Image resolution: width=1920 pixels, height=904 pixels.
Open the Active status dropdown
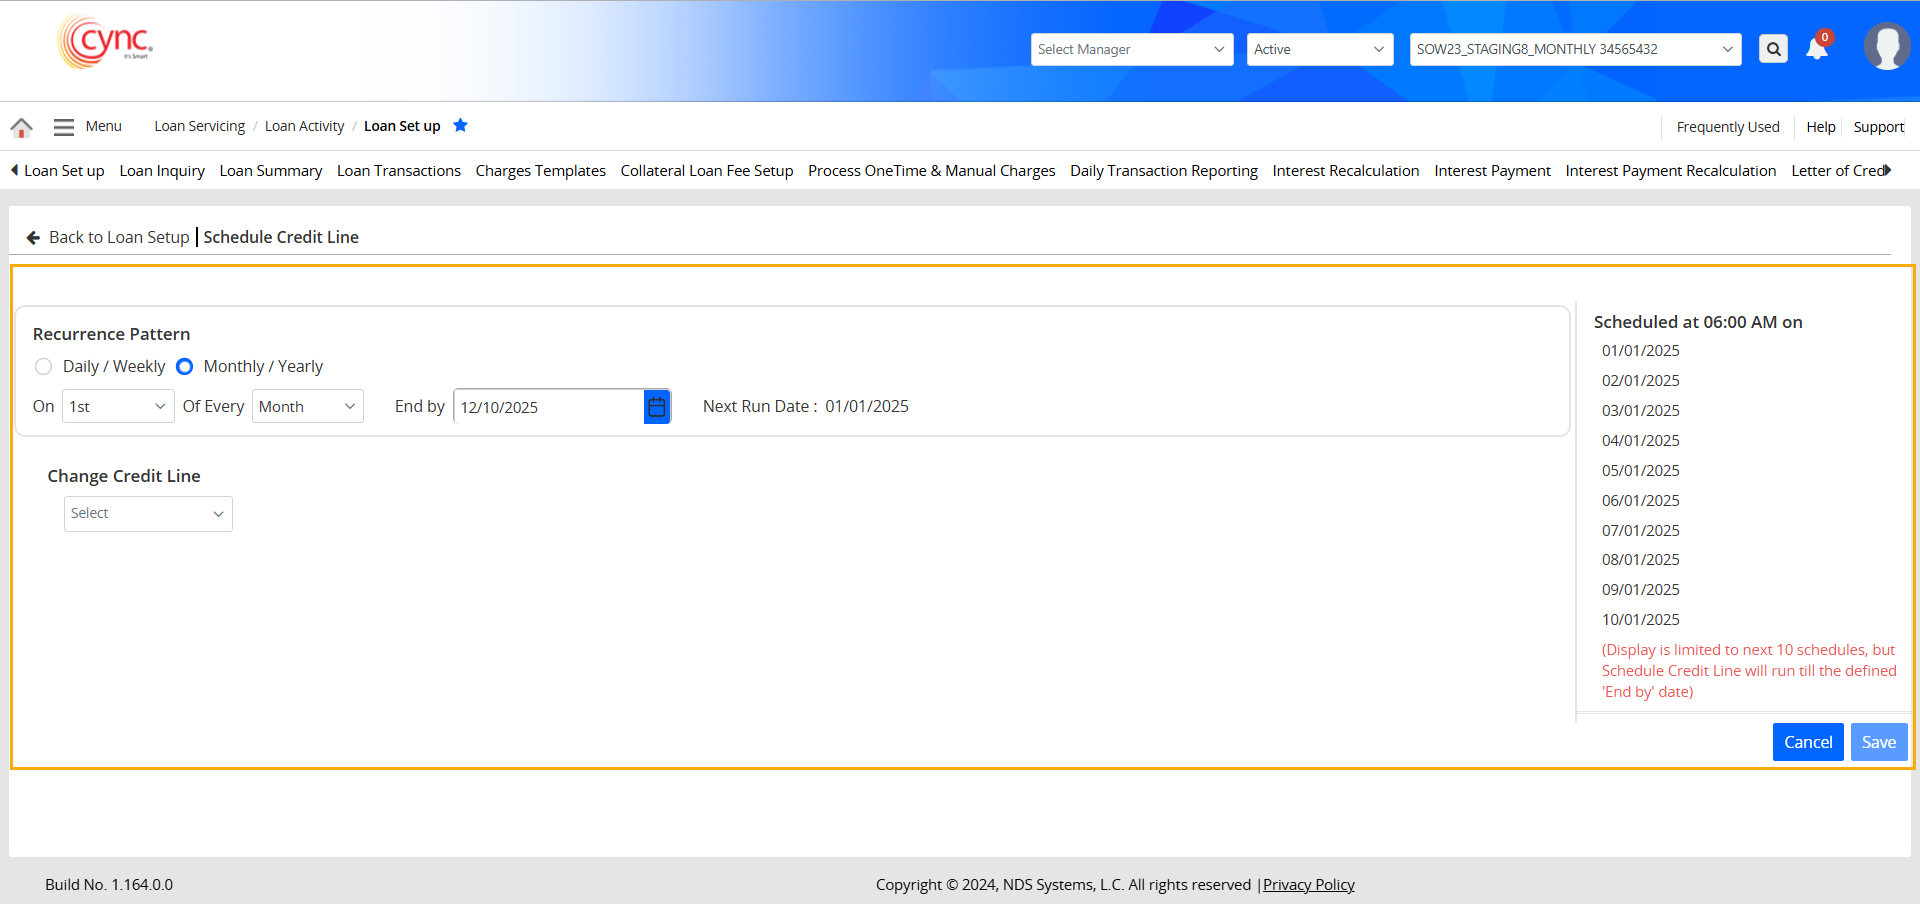[x=1319, y=49]
